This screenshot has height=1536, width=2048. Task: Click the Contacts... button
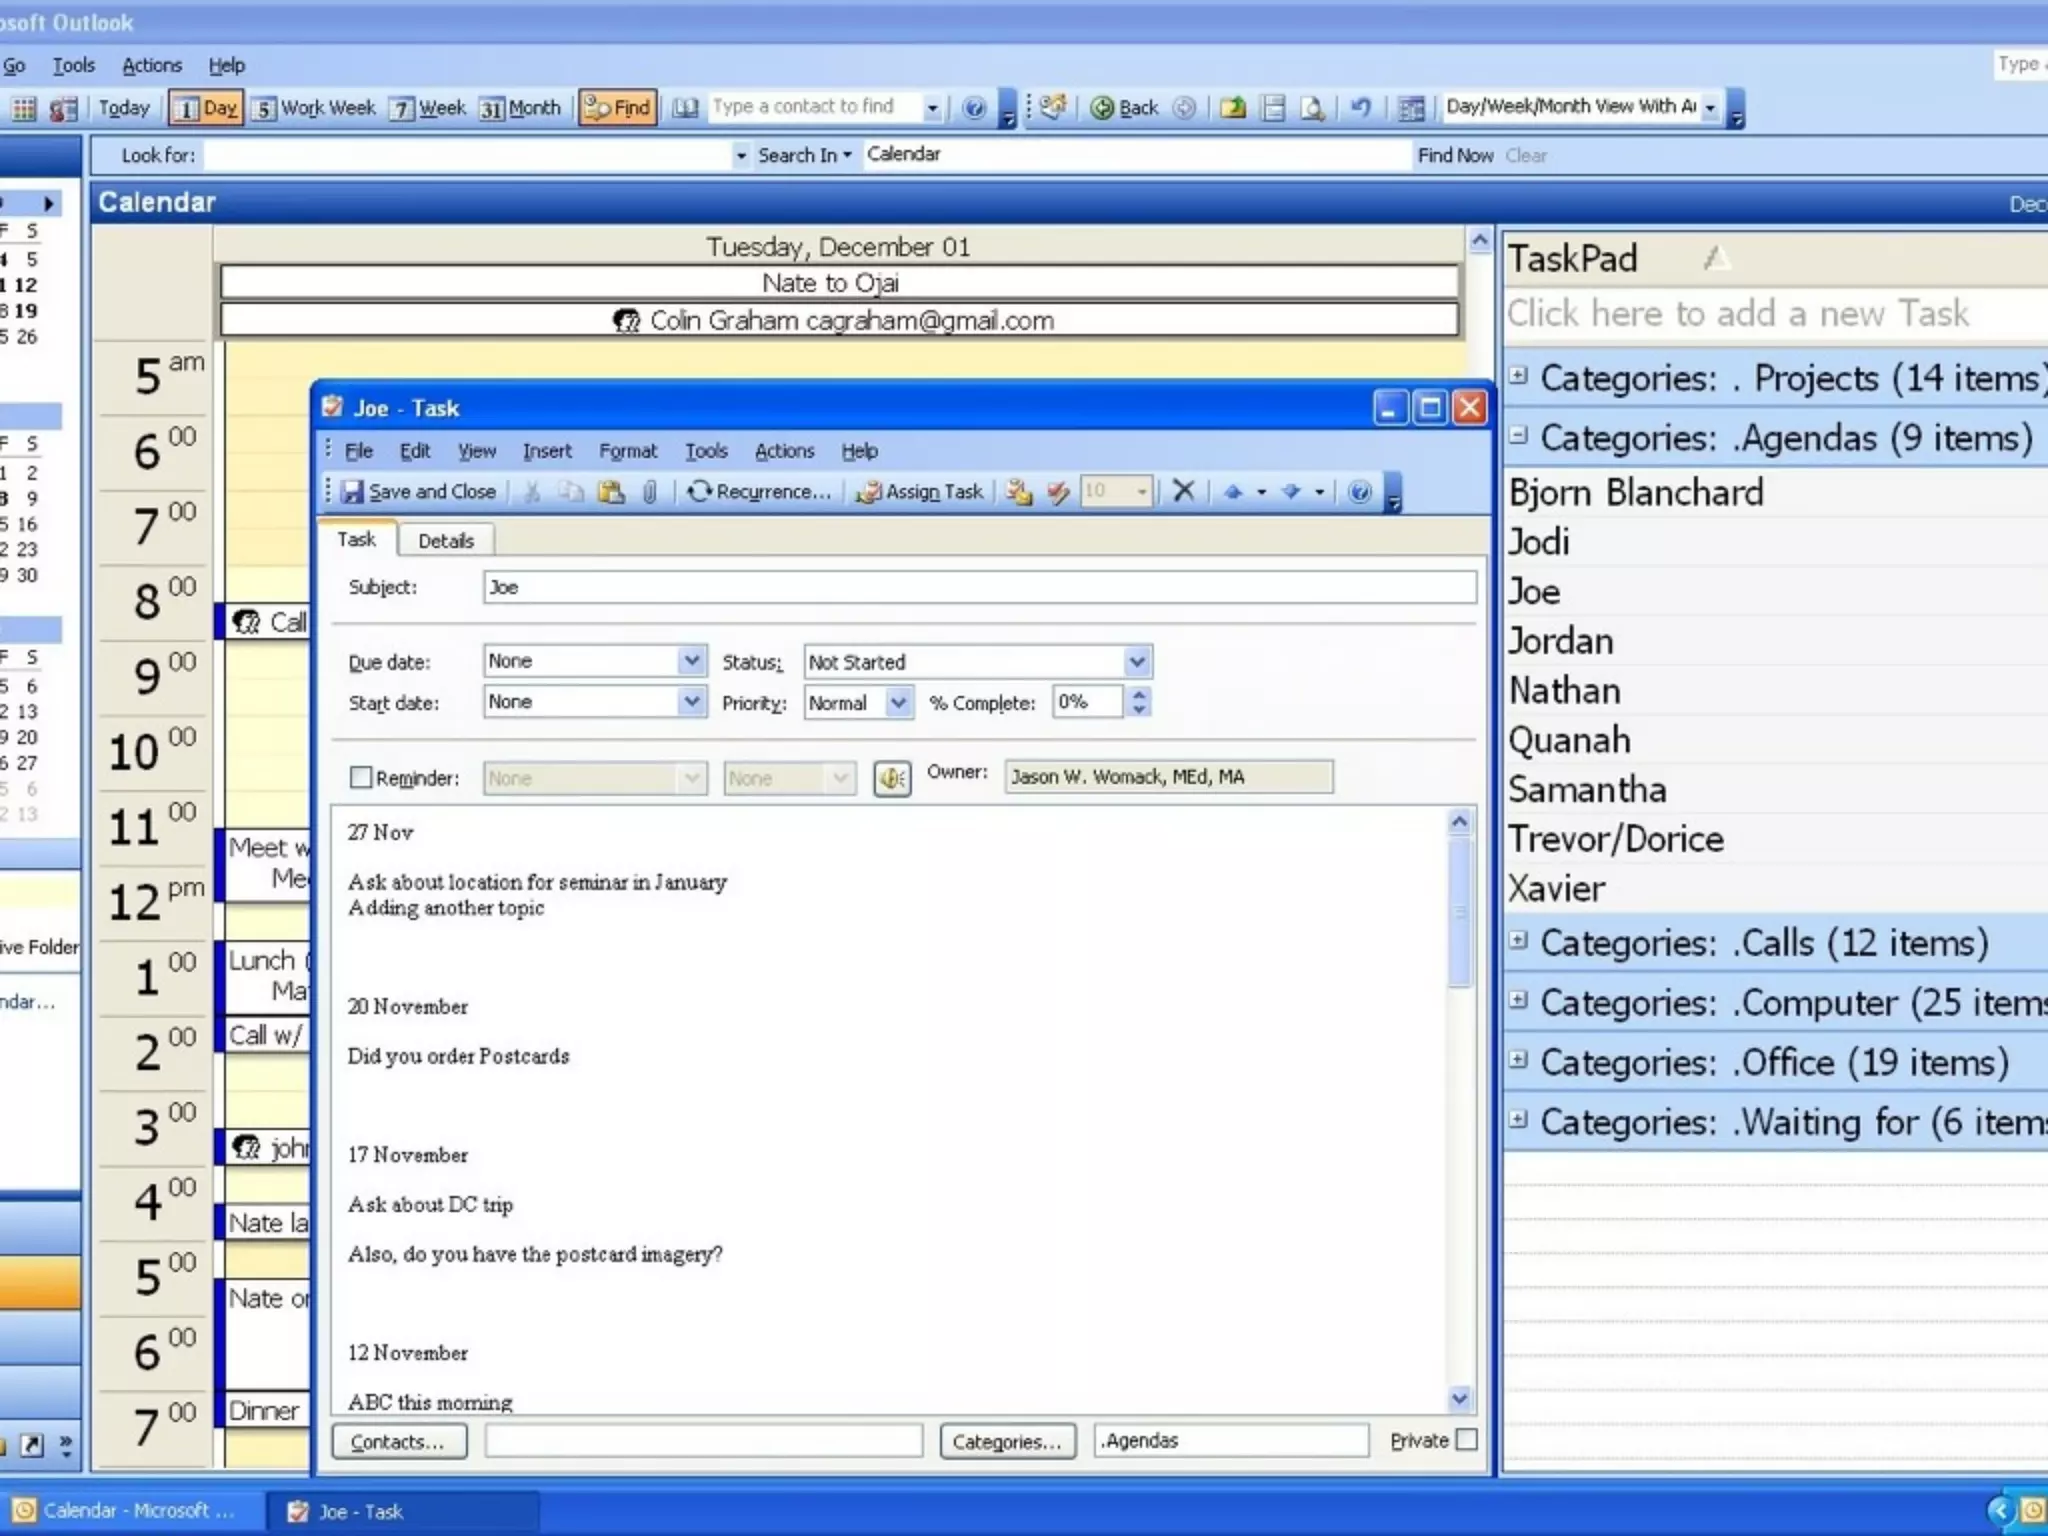tap(398, 1441)
